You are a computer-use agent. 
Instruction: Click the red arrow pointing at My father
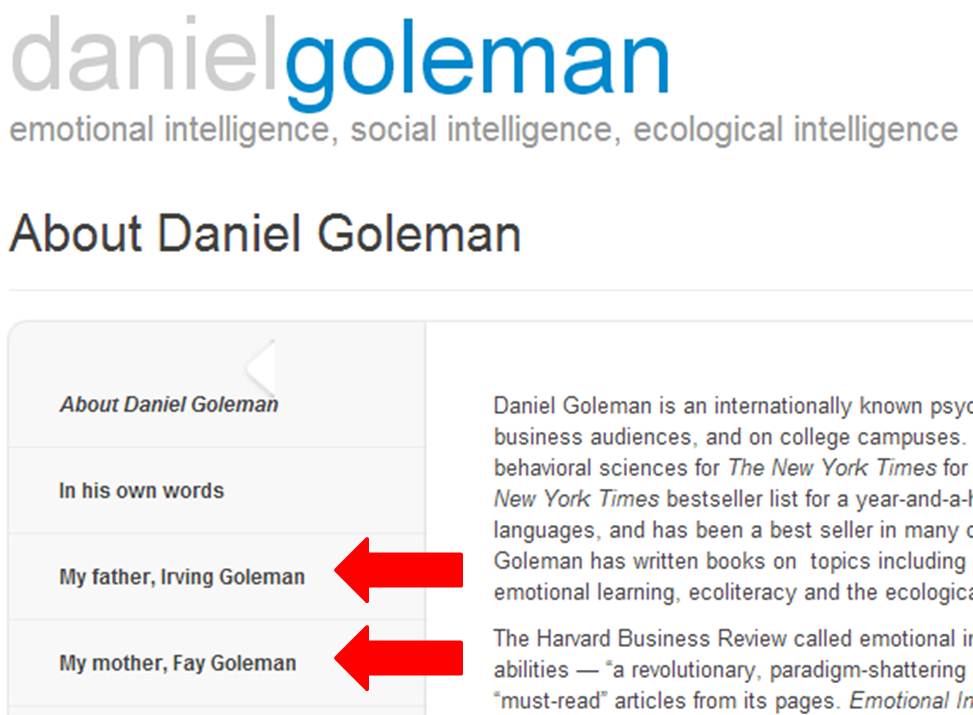399,570
